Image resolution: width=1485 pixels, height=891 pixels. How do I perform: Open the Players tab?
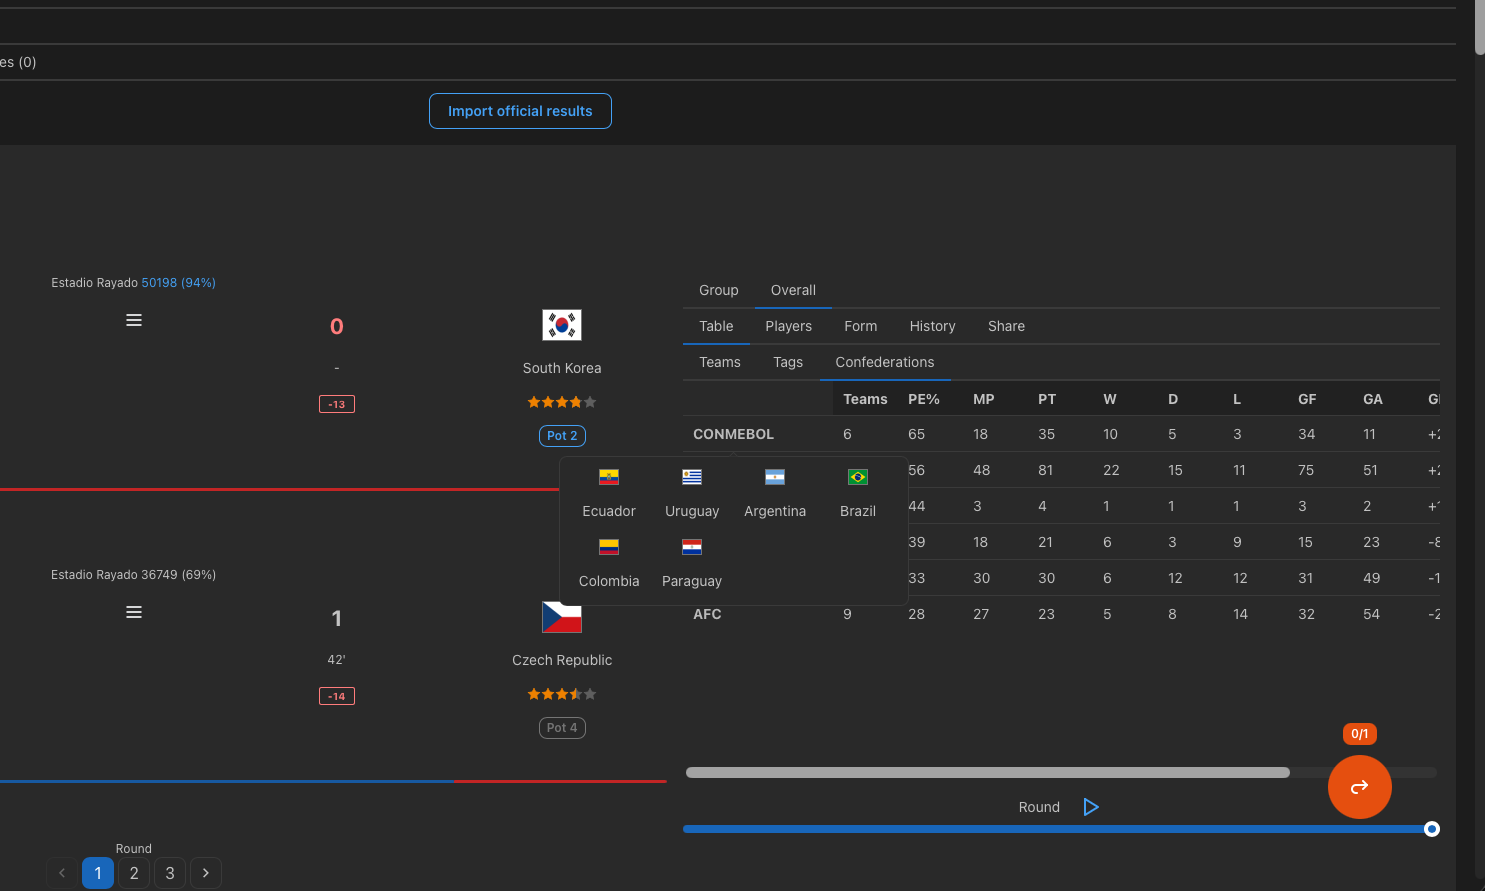(789, 326)
